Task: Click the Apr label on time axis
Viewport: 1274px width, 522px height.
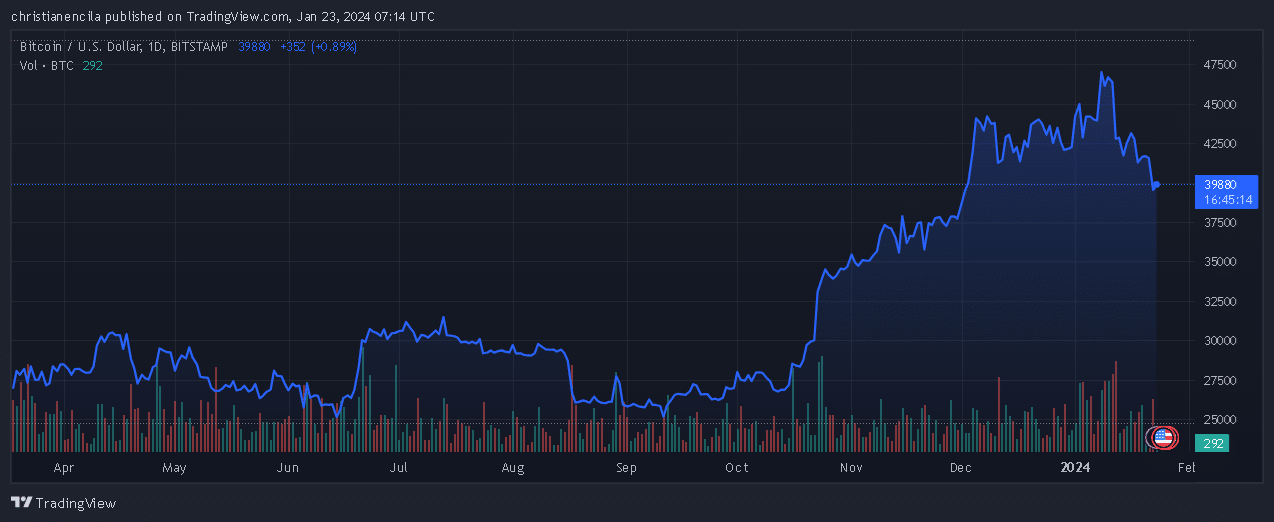Action: [64, 467]
